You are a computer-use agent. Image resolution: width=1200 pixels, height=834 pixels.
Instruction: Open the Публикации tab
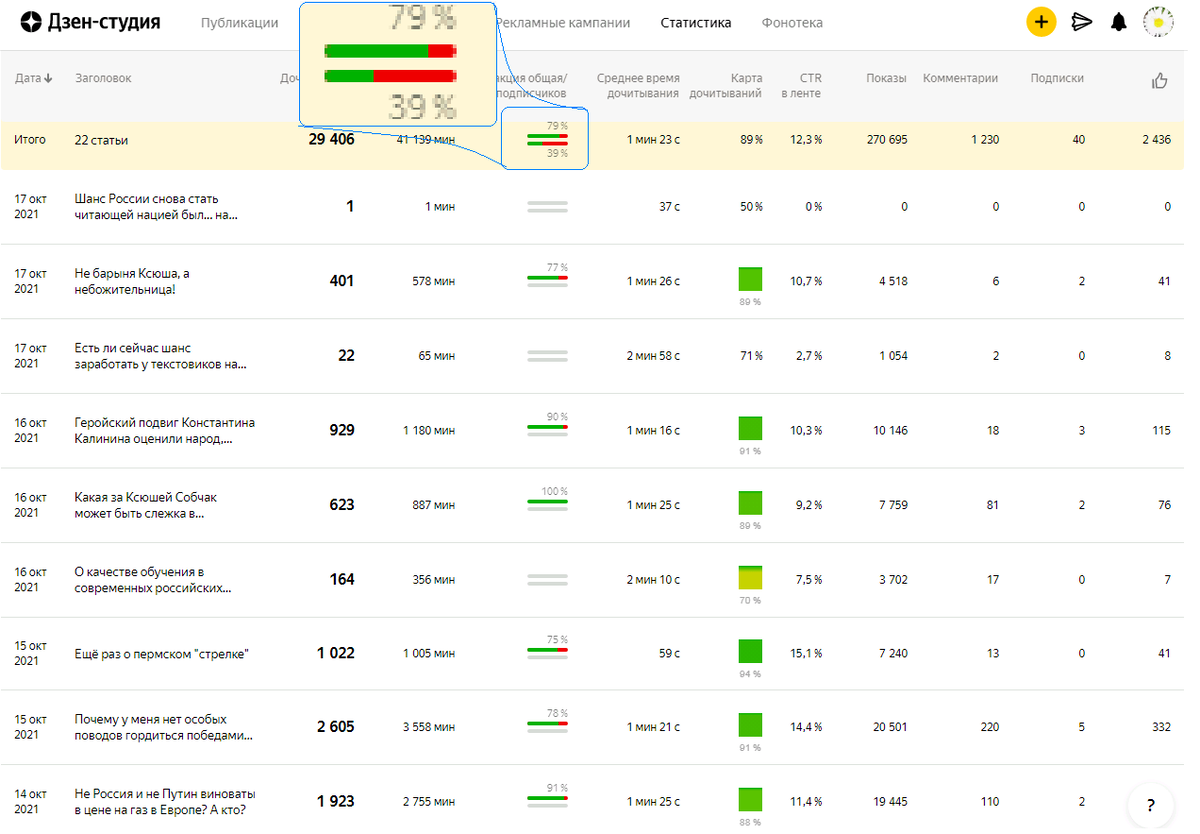(239, 23)
